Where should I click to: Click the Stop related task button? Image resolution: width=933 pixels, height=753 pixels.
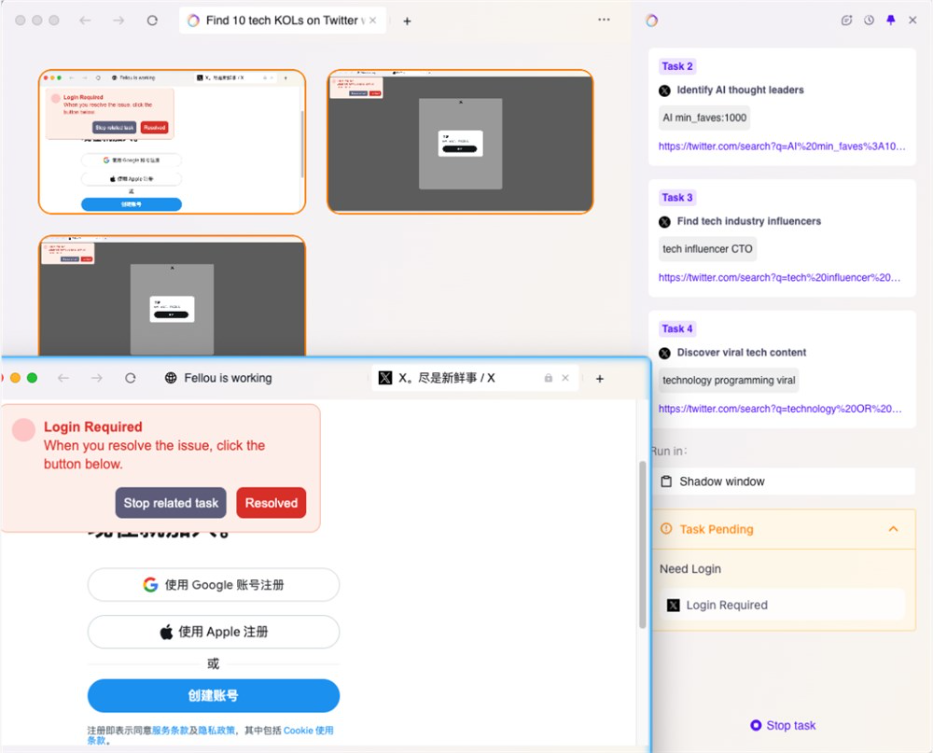(x=170, y=503)
